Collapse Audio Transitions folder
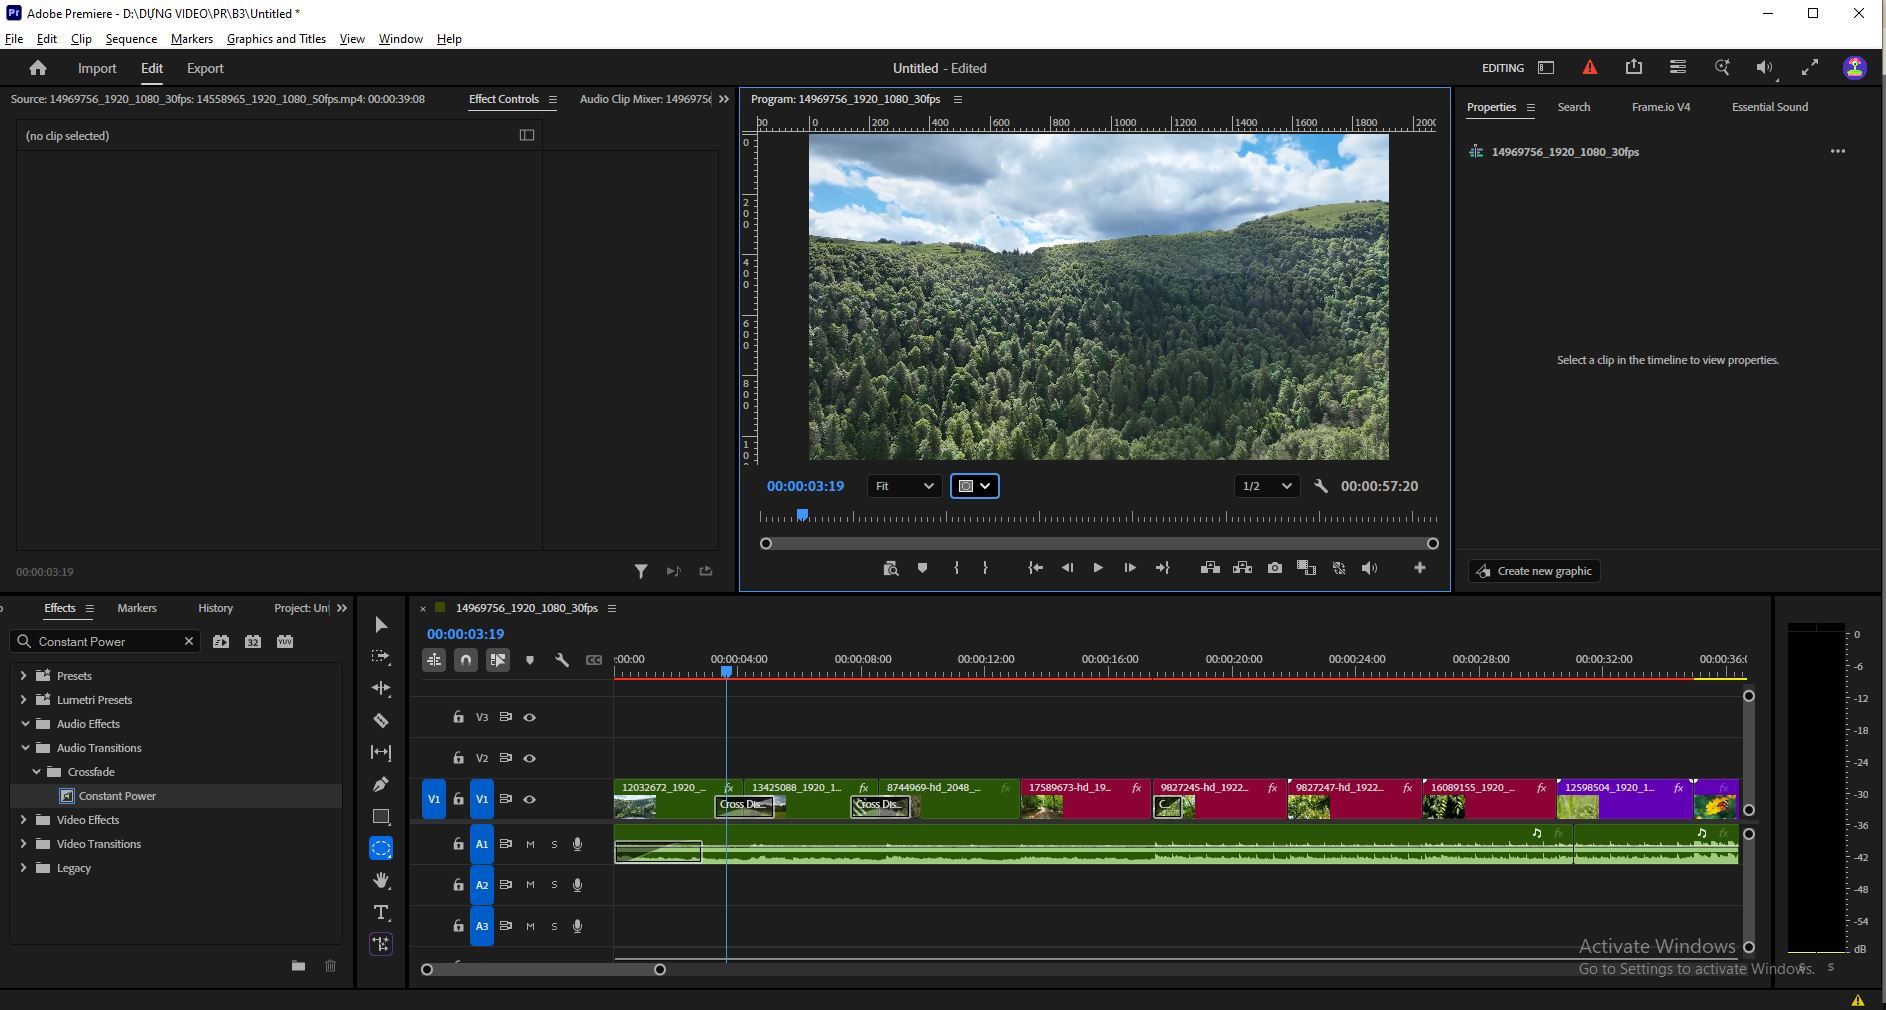 point(25,748)
